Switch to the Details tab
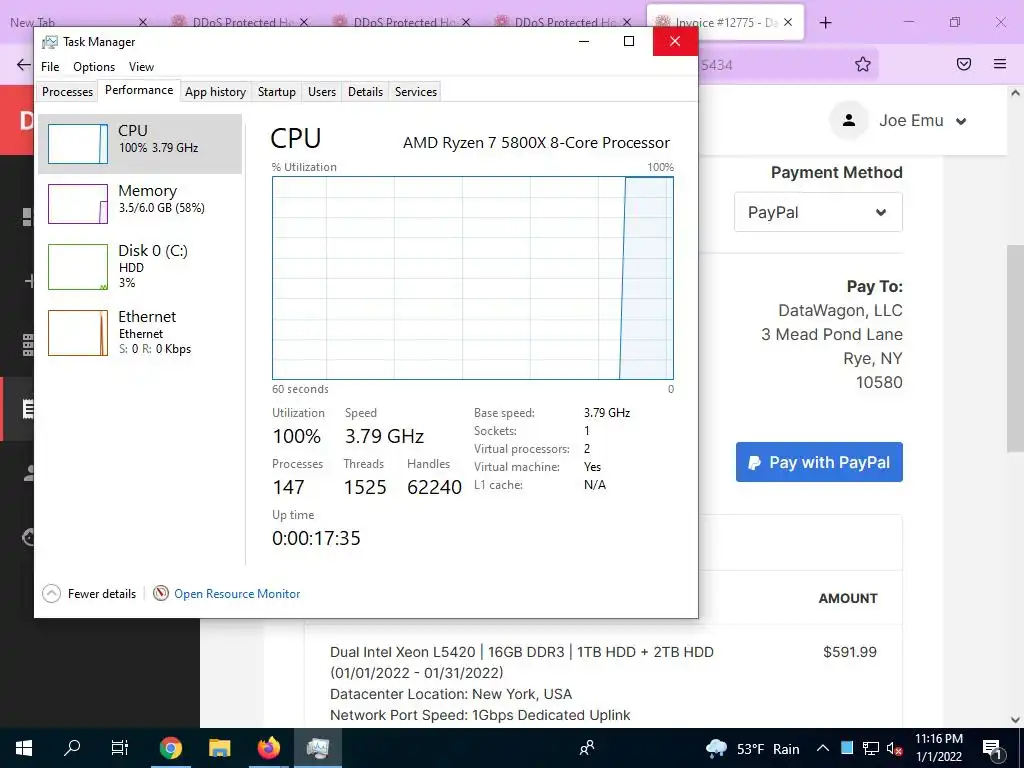The width and height of the screenshot is (1024, 768). click(x=365, y=91)
